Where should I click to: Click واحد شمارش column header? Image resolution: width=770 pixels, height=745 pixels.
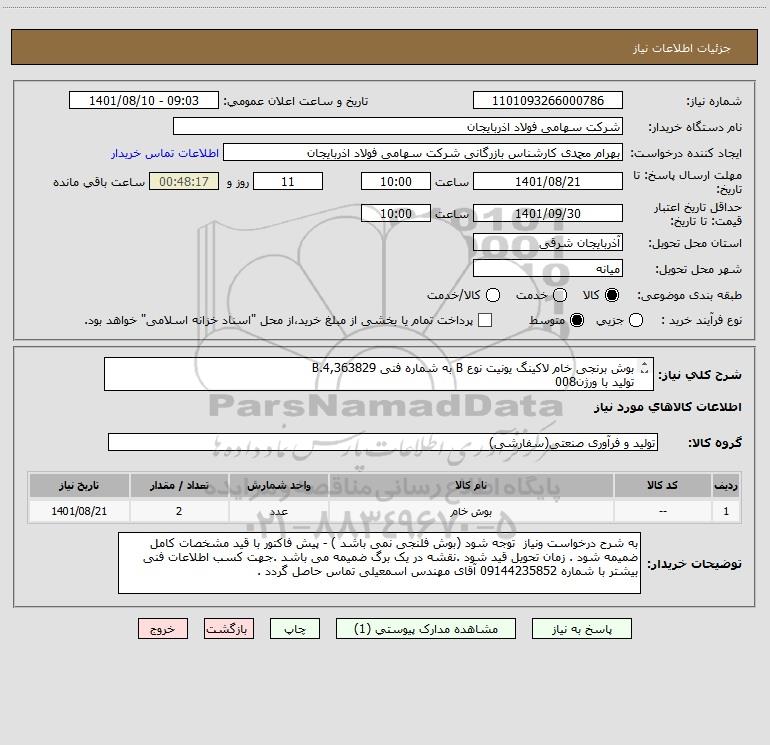[278, 485]
